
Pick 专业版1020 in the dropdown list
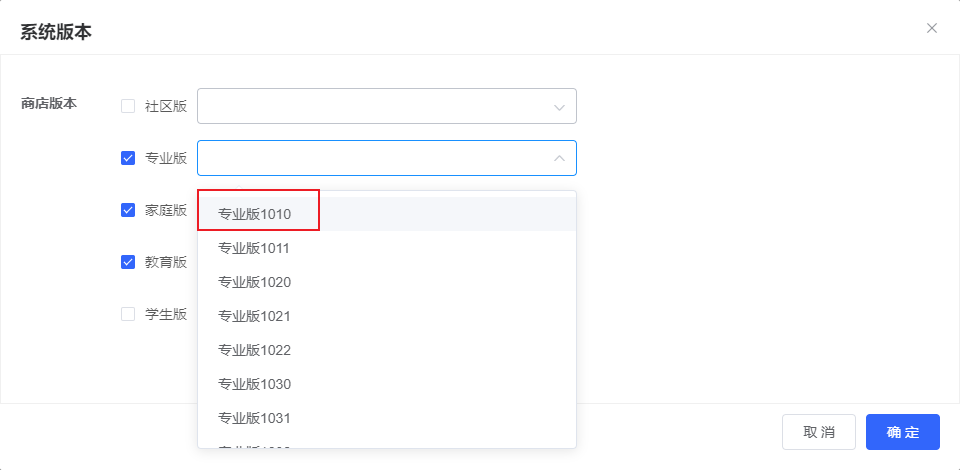tap(255, 282)
